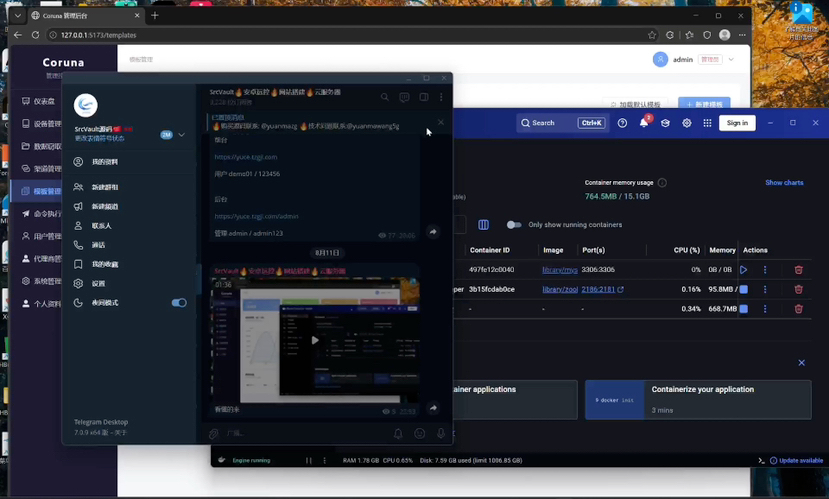Click microphone voice message icon in Telegram
The width and height of the screenshot is (829, 499).
pos(441,433)
